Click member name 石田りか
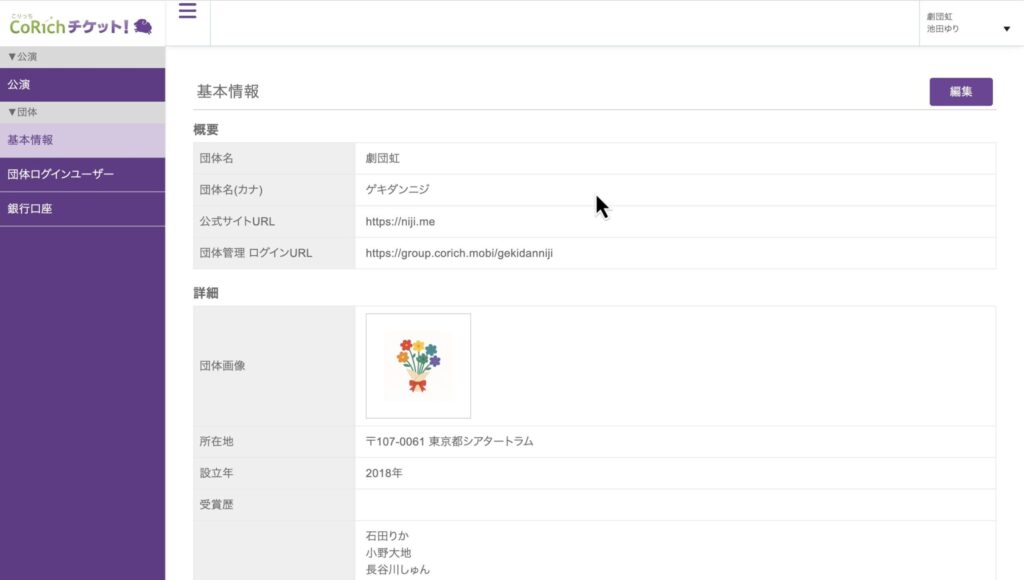The image size is (1024, 580). [391, 536]
